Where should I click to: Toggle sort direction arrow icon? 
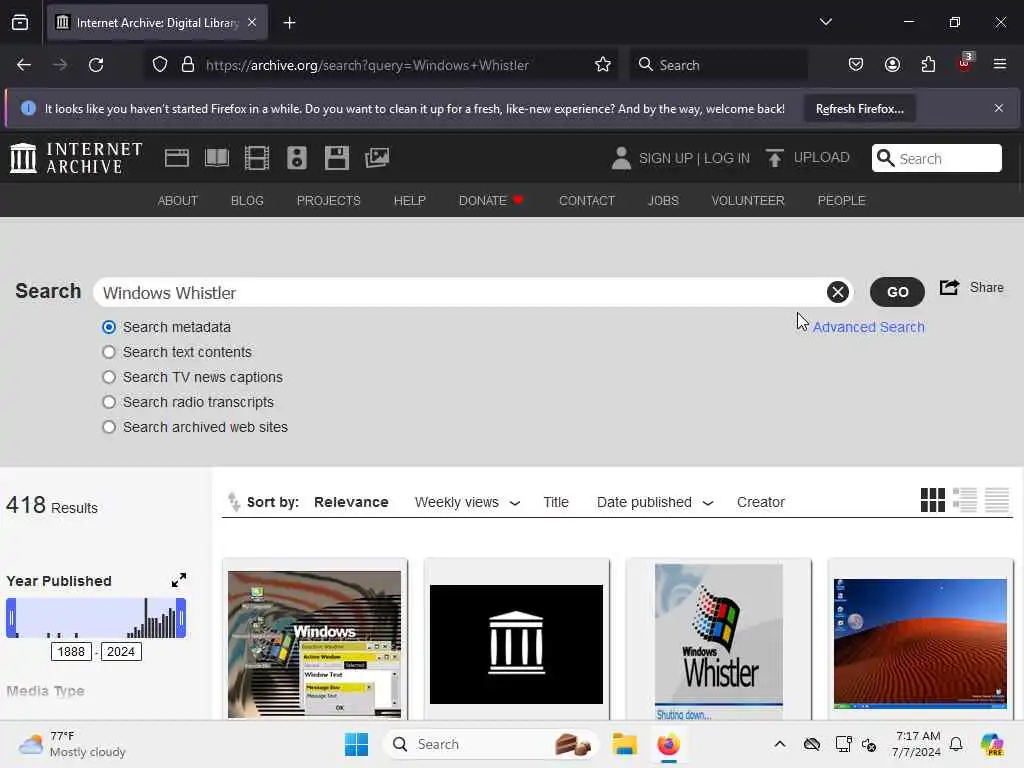[233, 502]
